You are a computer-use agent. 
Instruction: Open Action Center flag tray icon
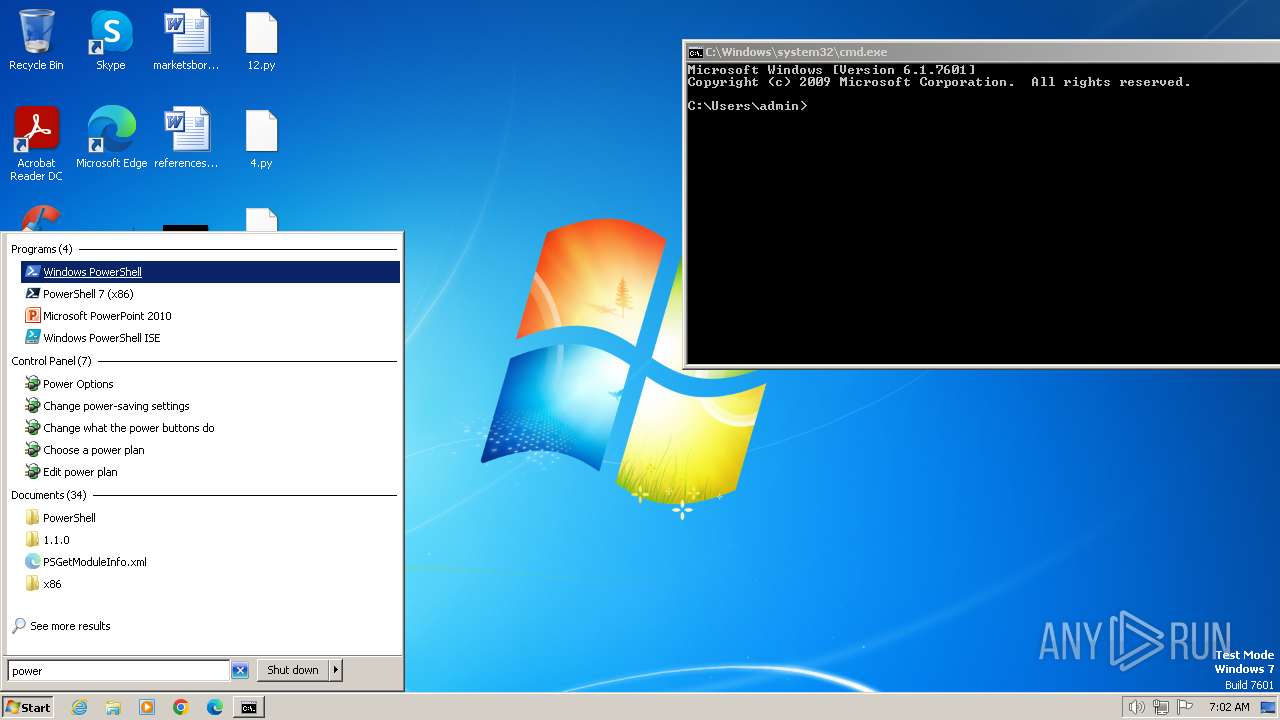click(1185, 707)
